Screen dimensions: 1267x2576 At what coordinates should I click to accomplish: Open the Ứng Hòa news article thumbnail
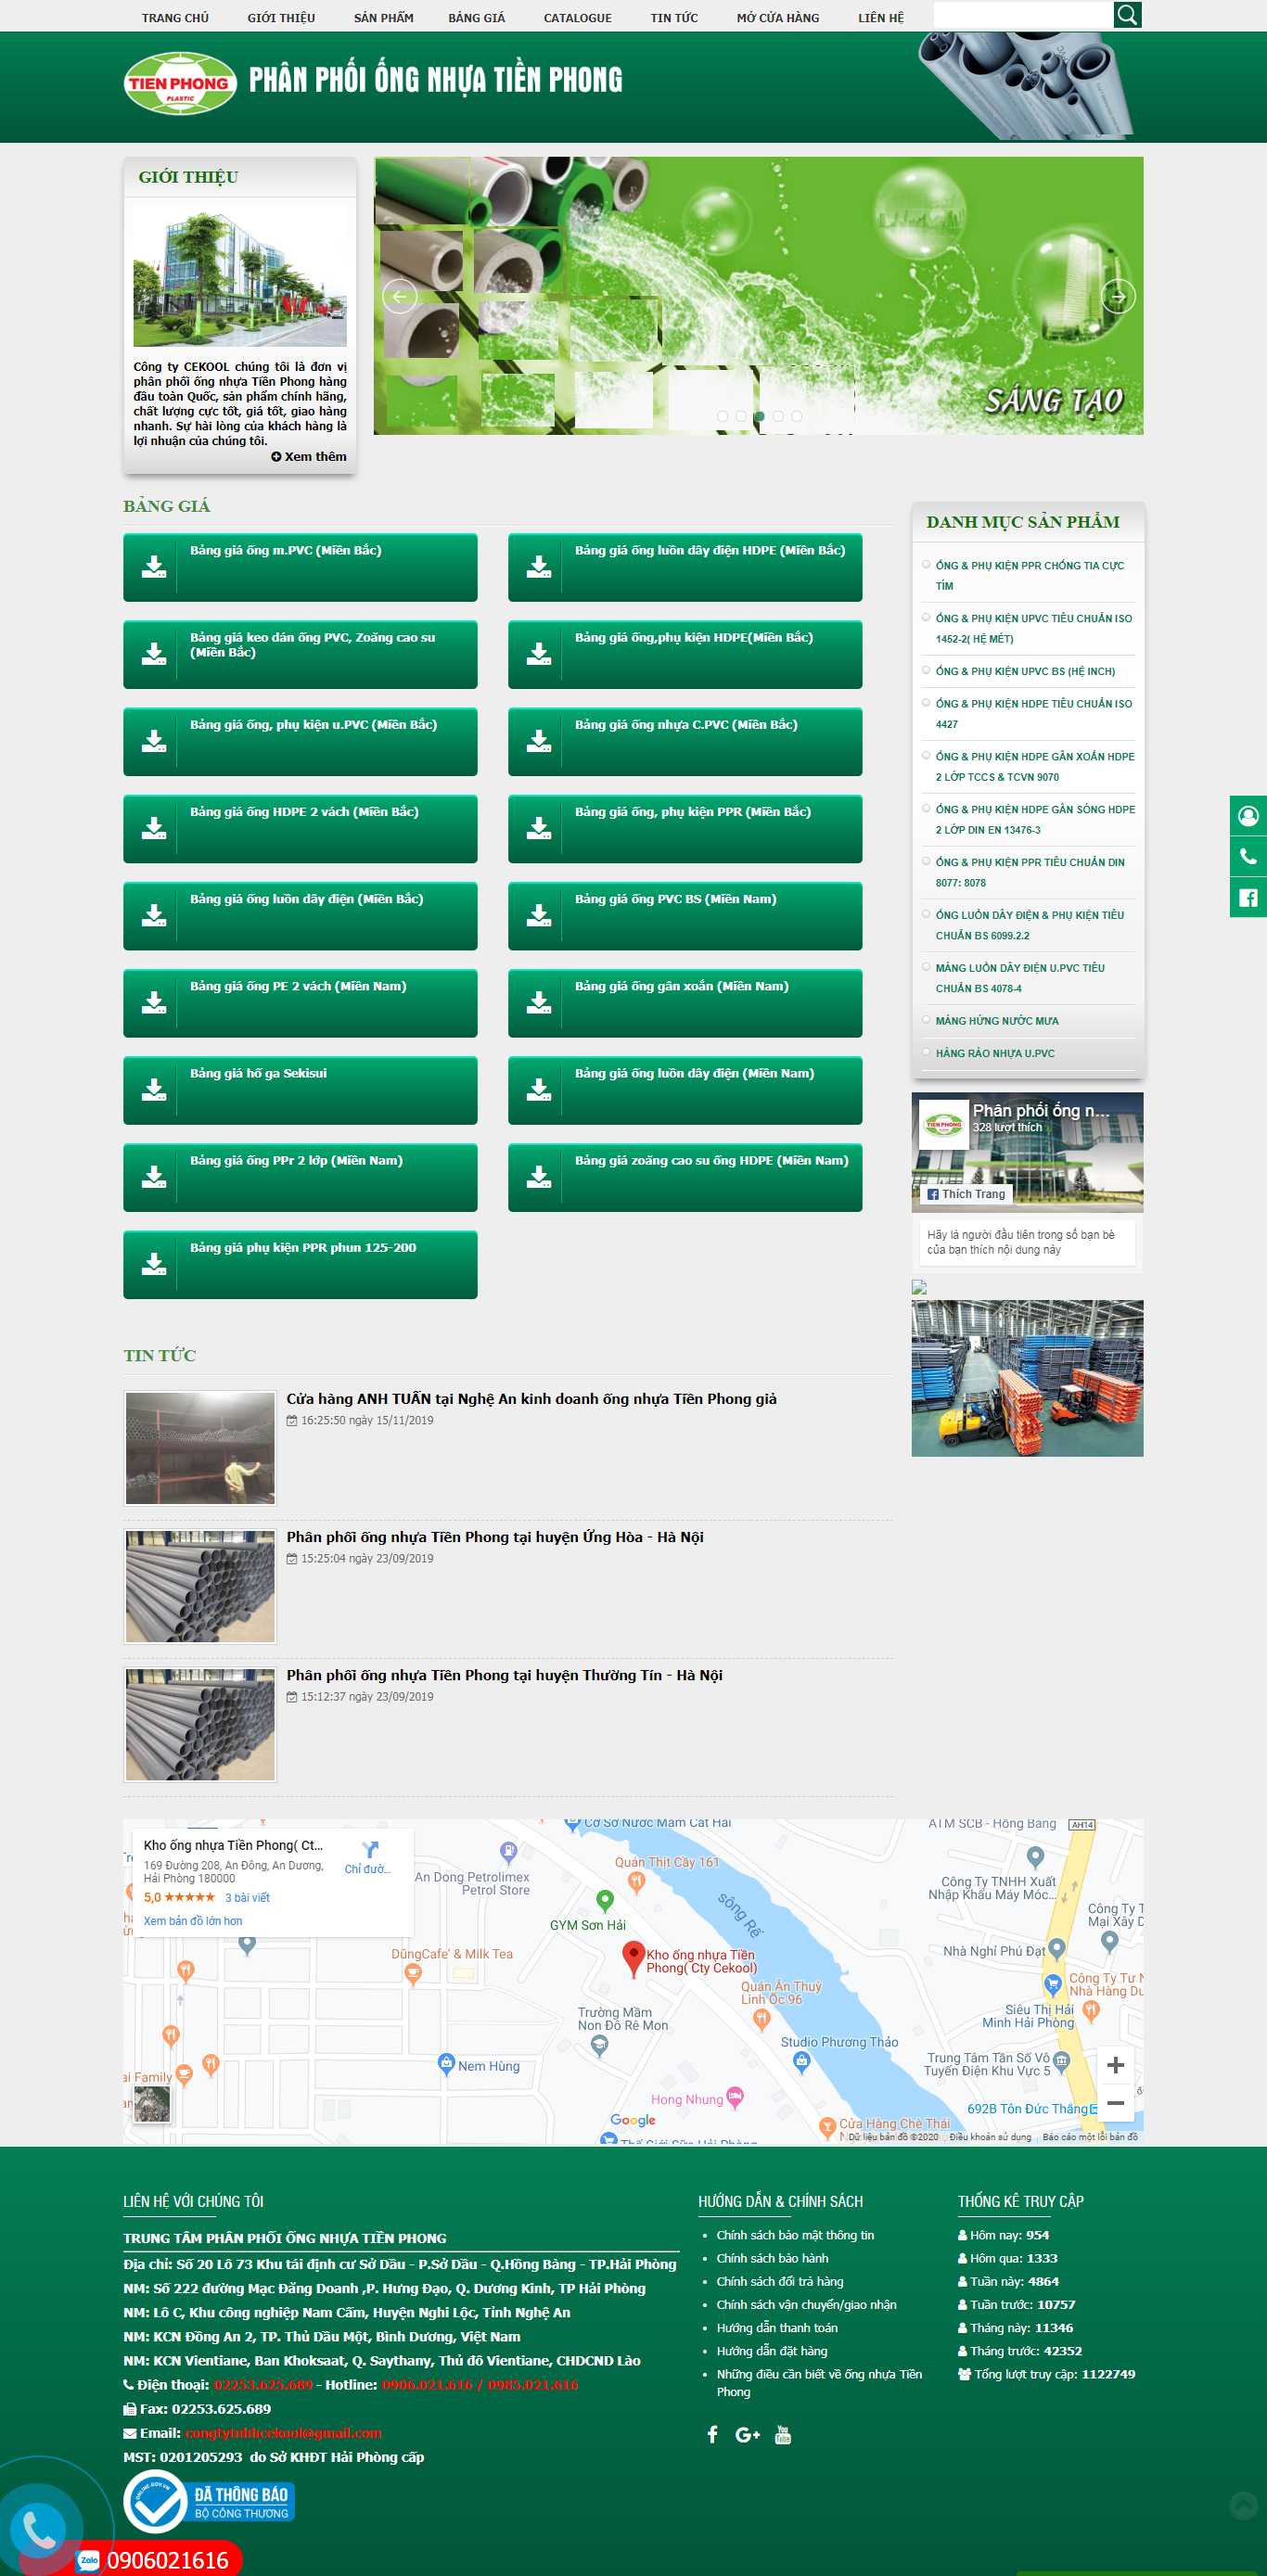(x=200, y=1585)
